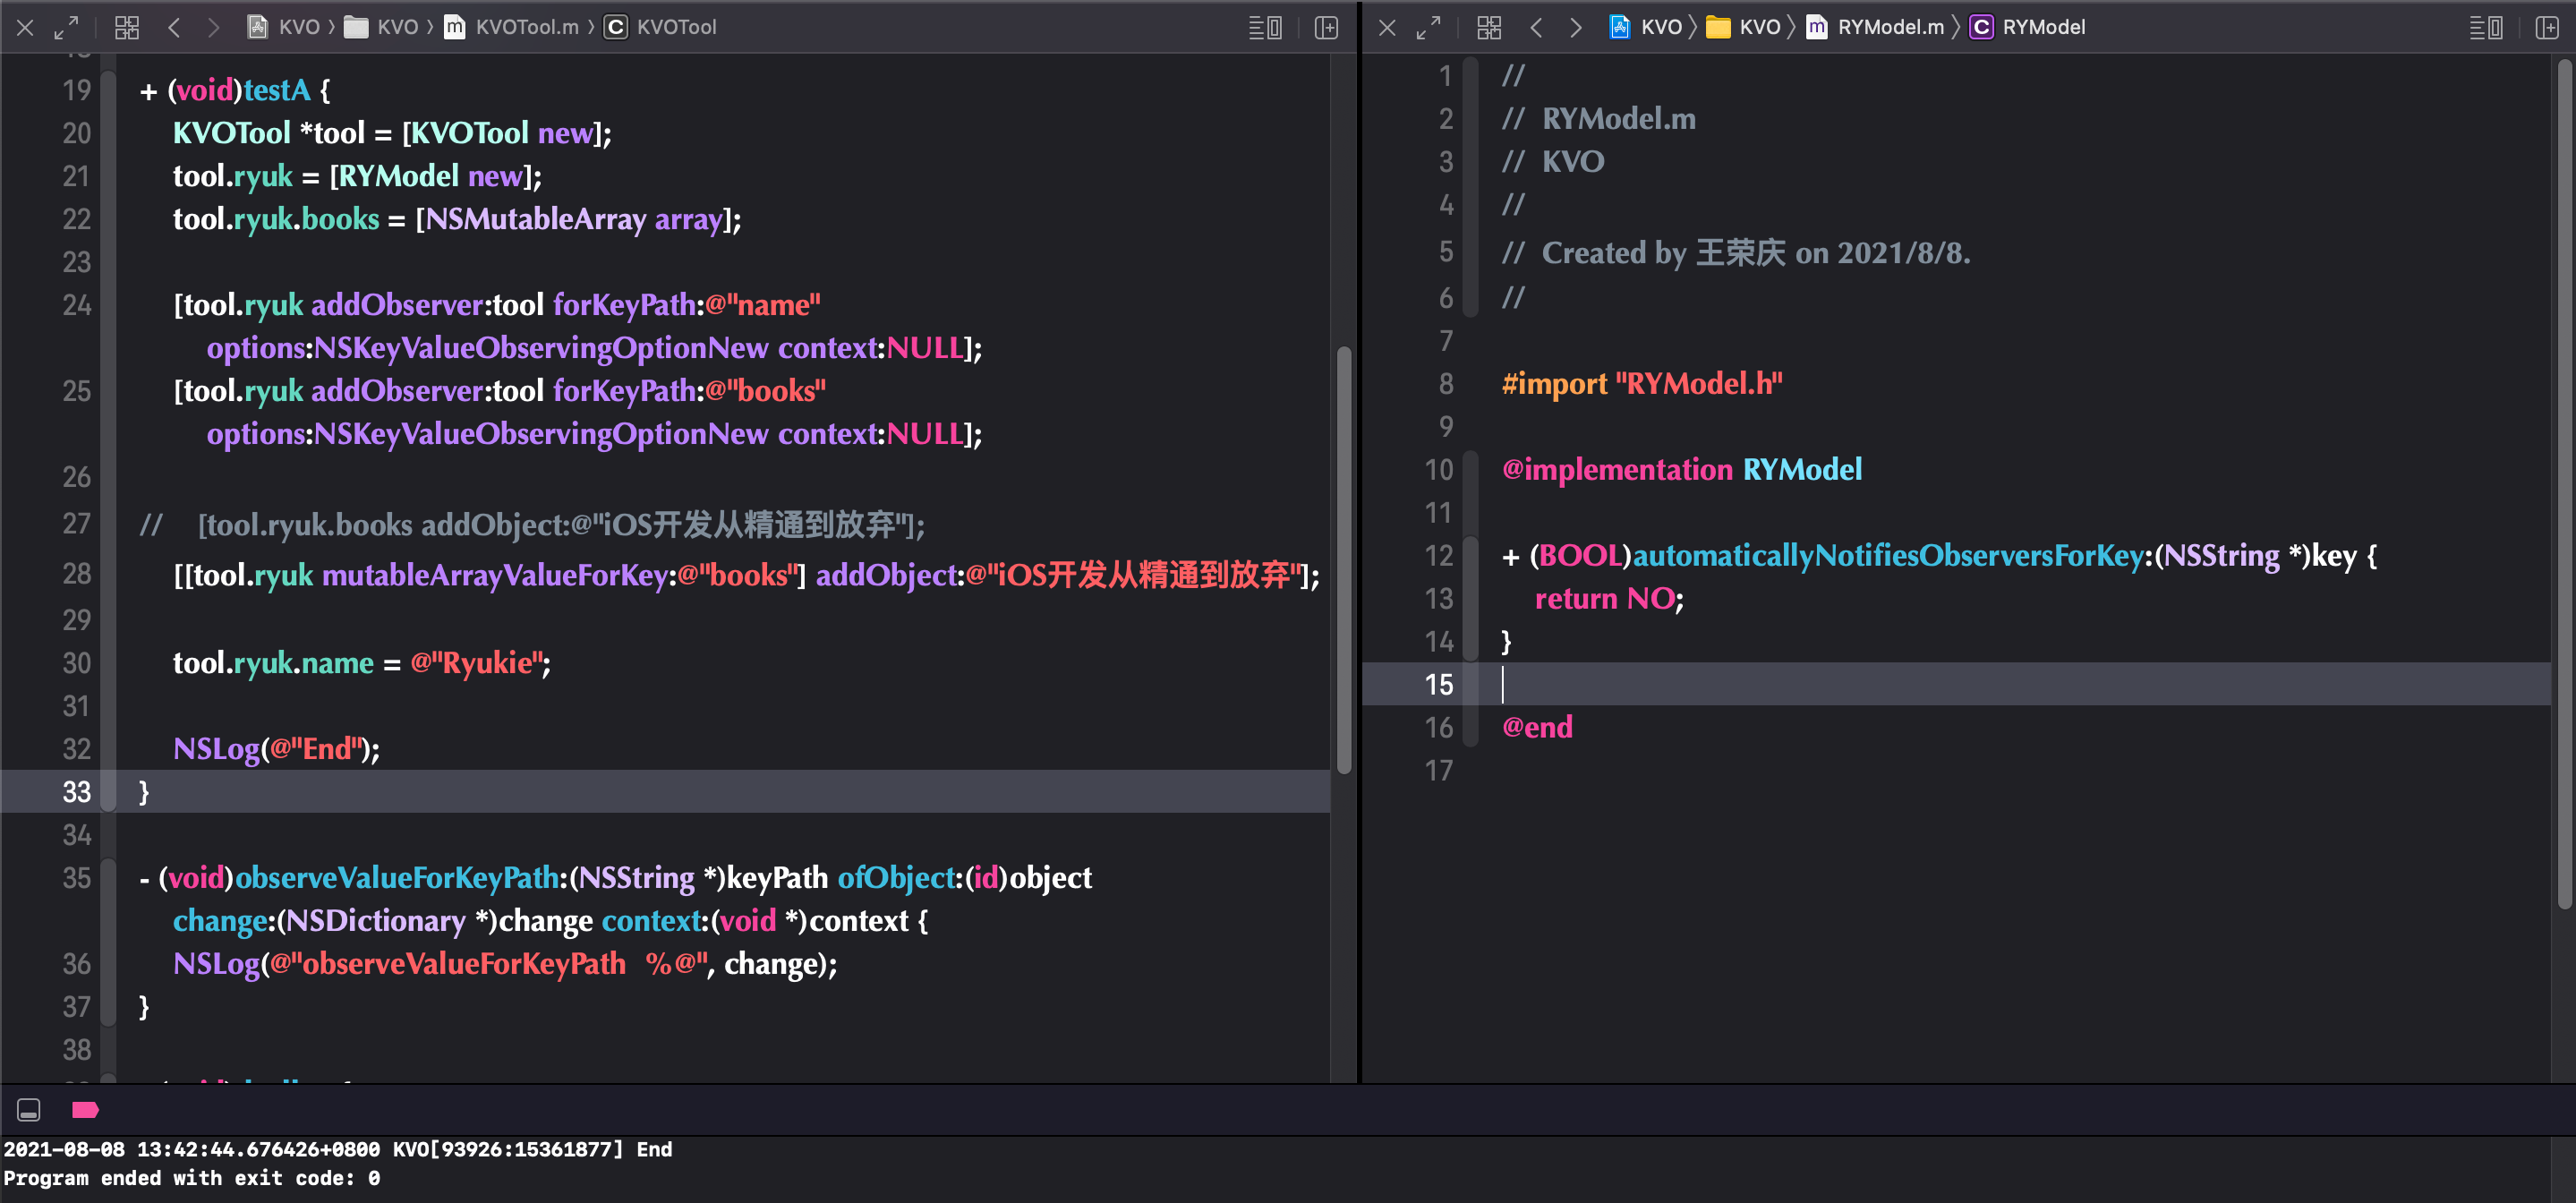Click line number 28 in left gutter
The width and height of the screenshot is (2576, 1203).
point(76,574)
